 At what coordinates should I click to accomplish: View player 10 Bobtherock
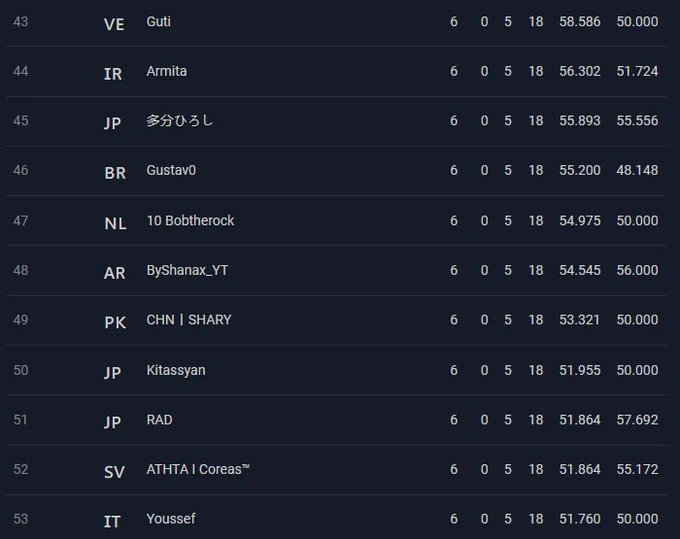[x=190, y=220]
